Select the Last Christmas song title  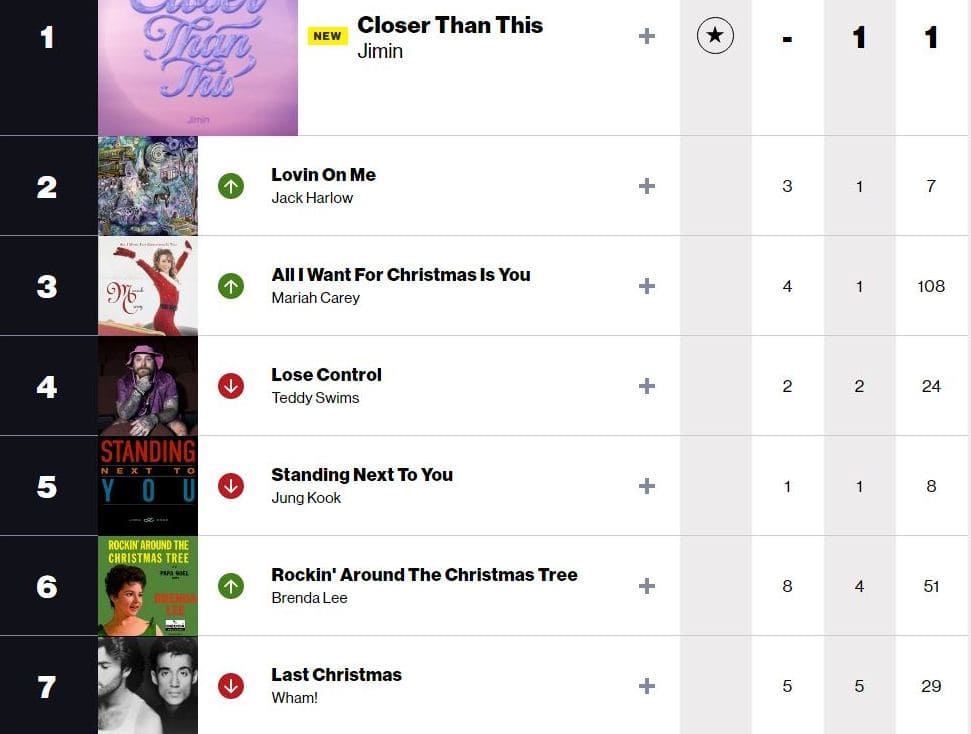pos(336,675)
